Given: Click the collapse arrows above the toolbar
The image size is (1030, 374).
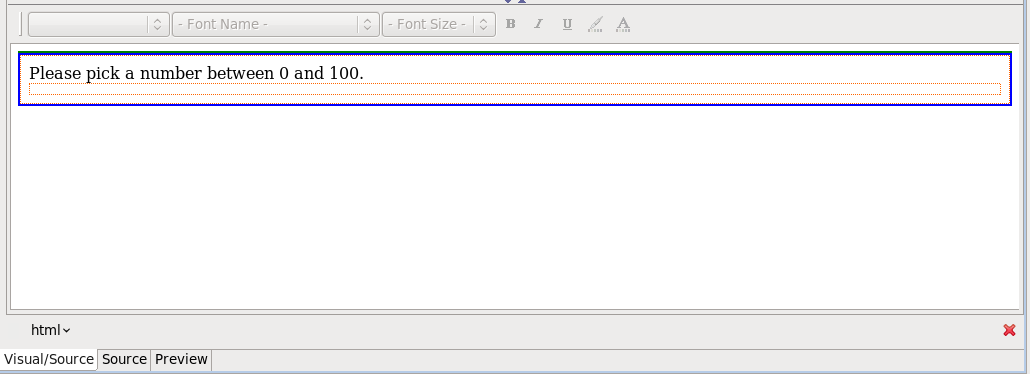Looking at the screenshot, I should click(x=515, y=1).
